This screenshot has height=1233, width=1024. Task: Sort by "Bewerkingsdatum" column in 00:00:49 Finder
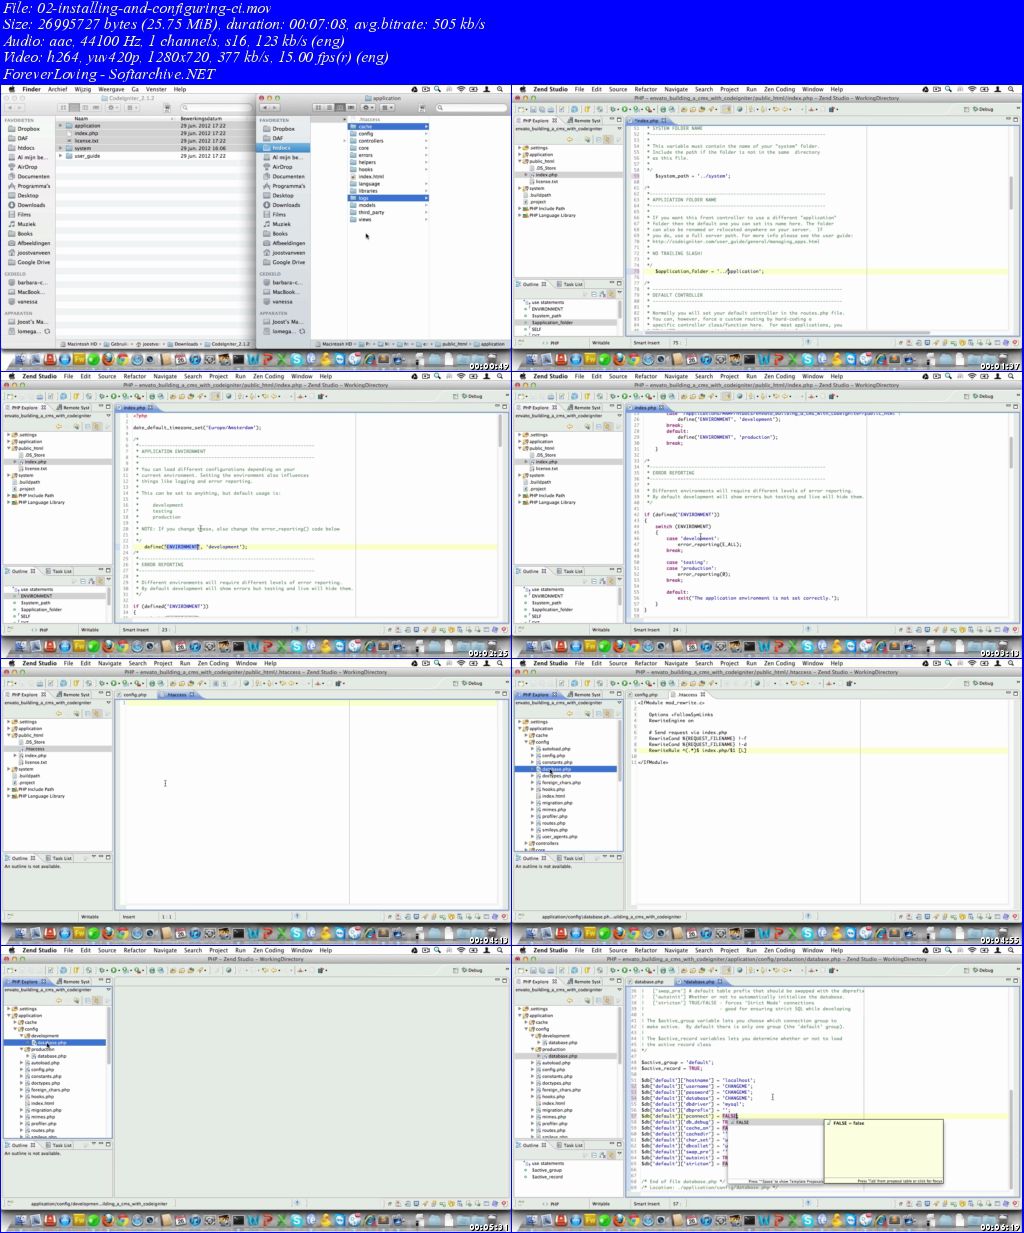coord(200,119)
